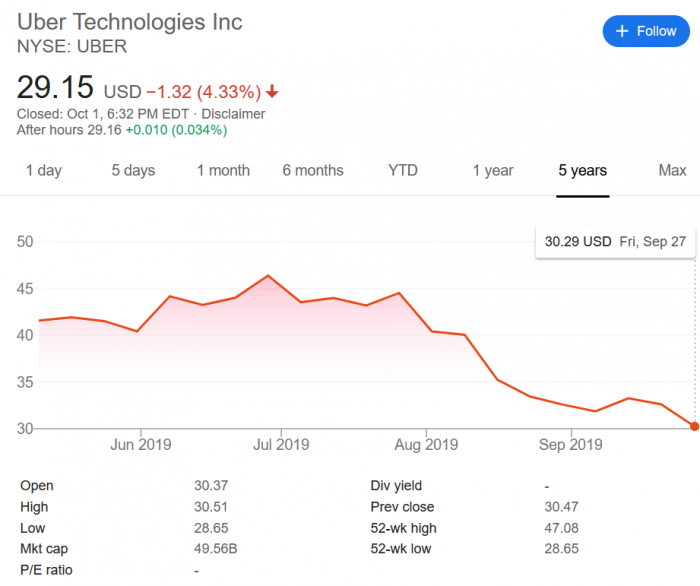This screenshot has height=586, width=700.
Task: Click the Uber Technologies Inc title
Action: [x=129, y=22]
